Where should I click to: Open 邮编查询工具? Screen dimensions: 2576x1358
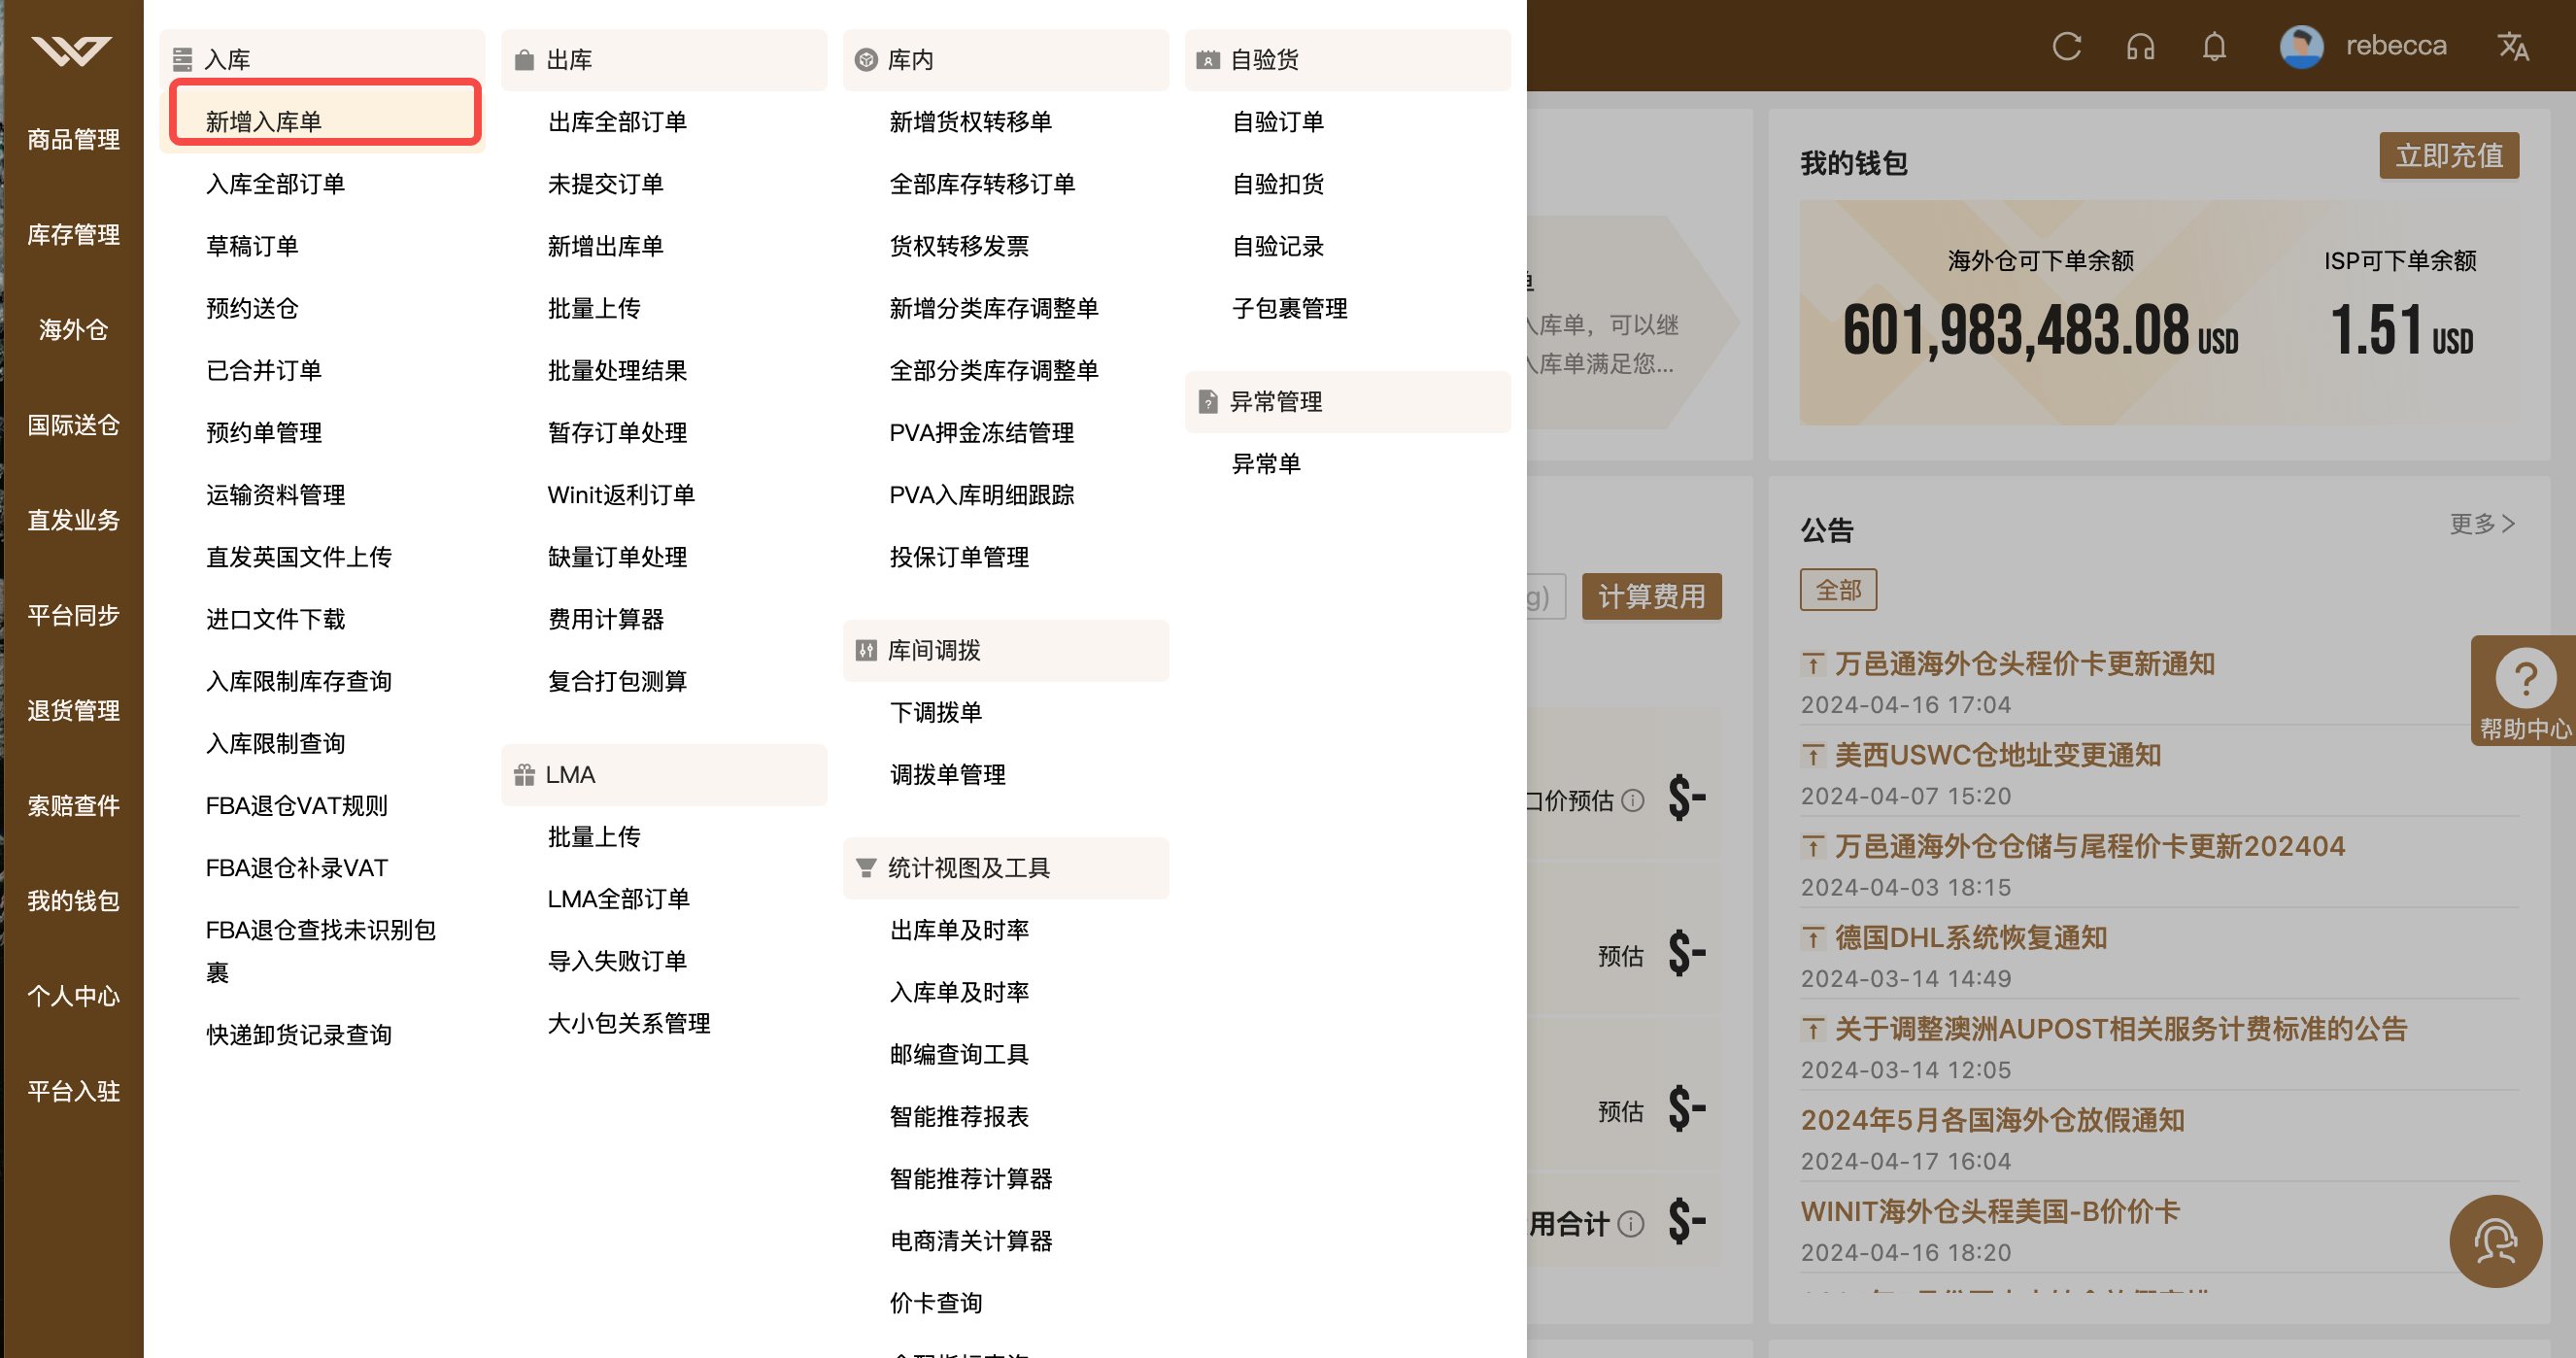coord(958,1054)
